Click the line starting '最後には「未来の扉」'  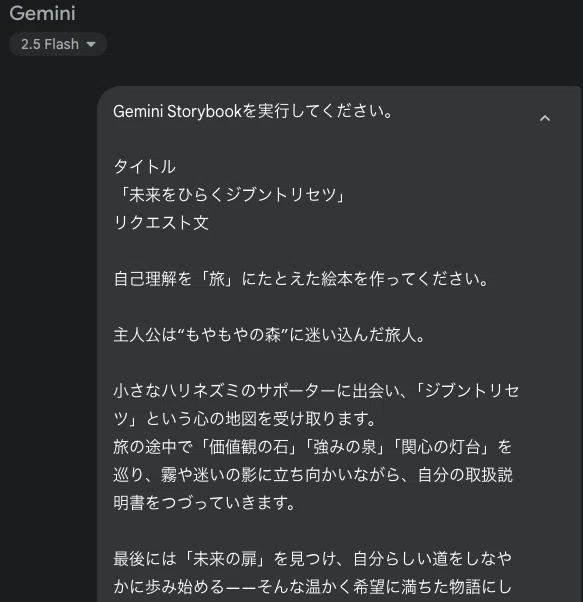313,559
